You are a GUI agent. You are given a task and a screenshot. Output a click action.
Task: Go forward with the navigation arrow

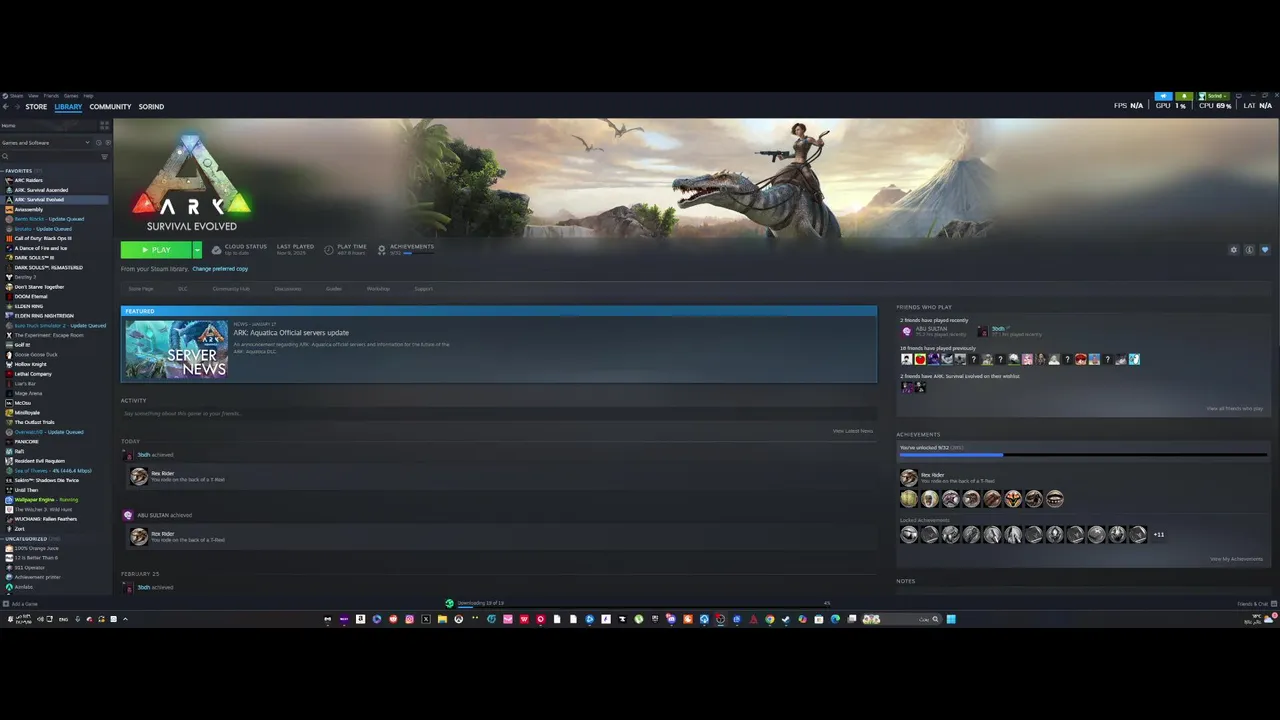(16, 106)
